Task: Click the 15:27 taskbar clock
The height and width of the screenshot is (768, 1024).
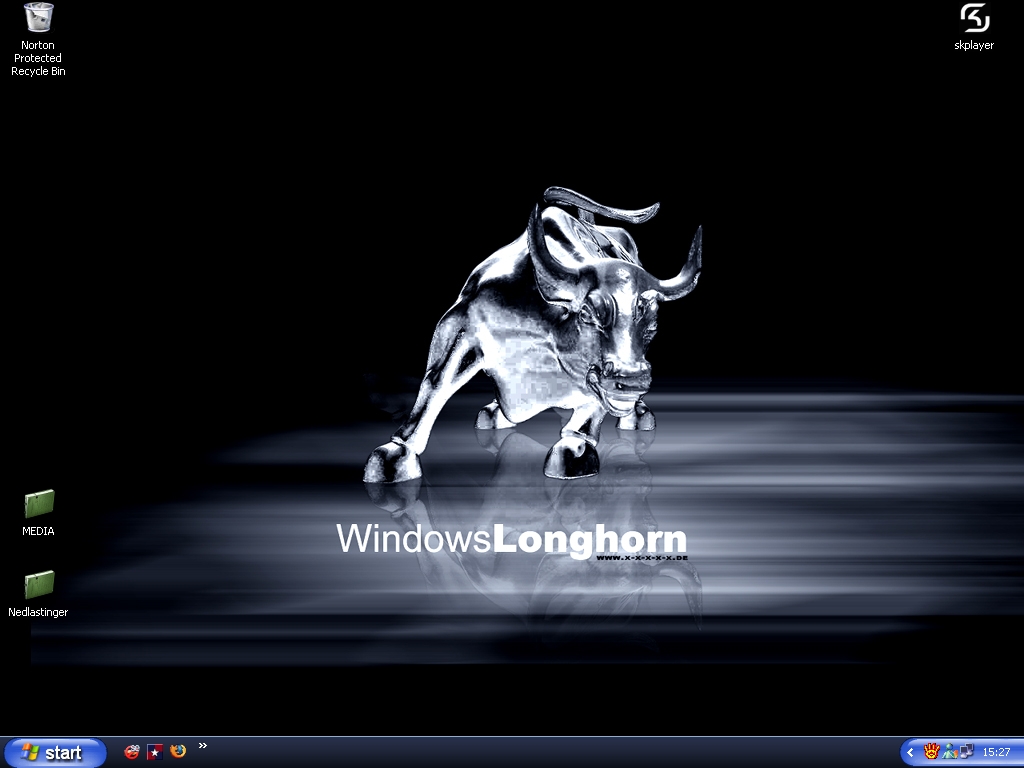Action: 997,753
